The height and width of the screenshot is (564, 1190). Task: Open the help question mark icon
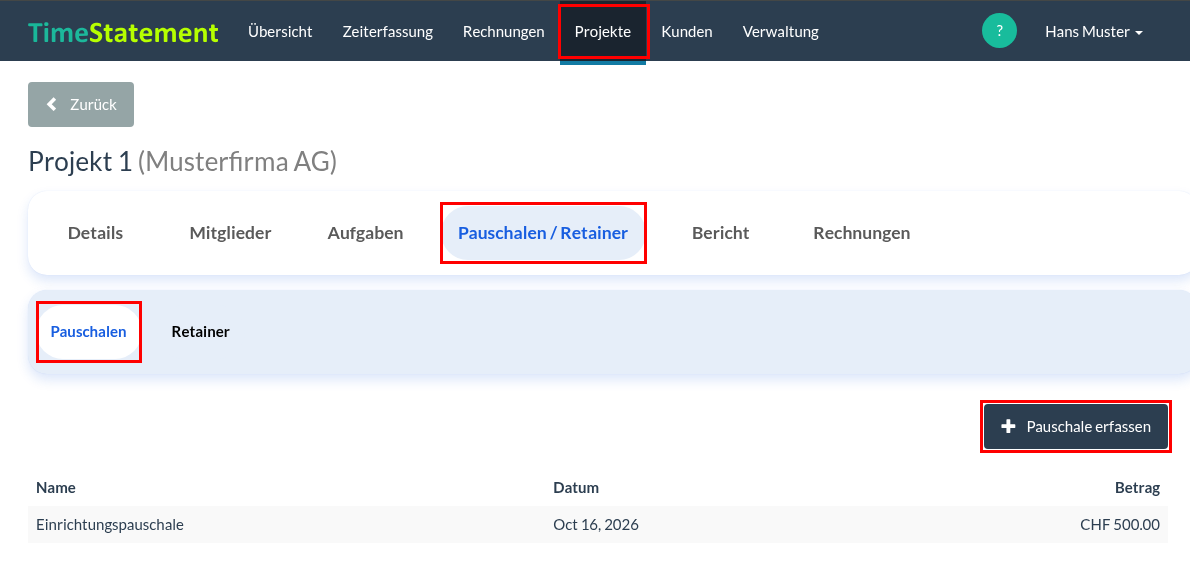coord(999,31)
